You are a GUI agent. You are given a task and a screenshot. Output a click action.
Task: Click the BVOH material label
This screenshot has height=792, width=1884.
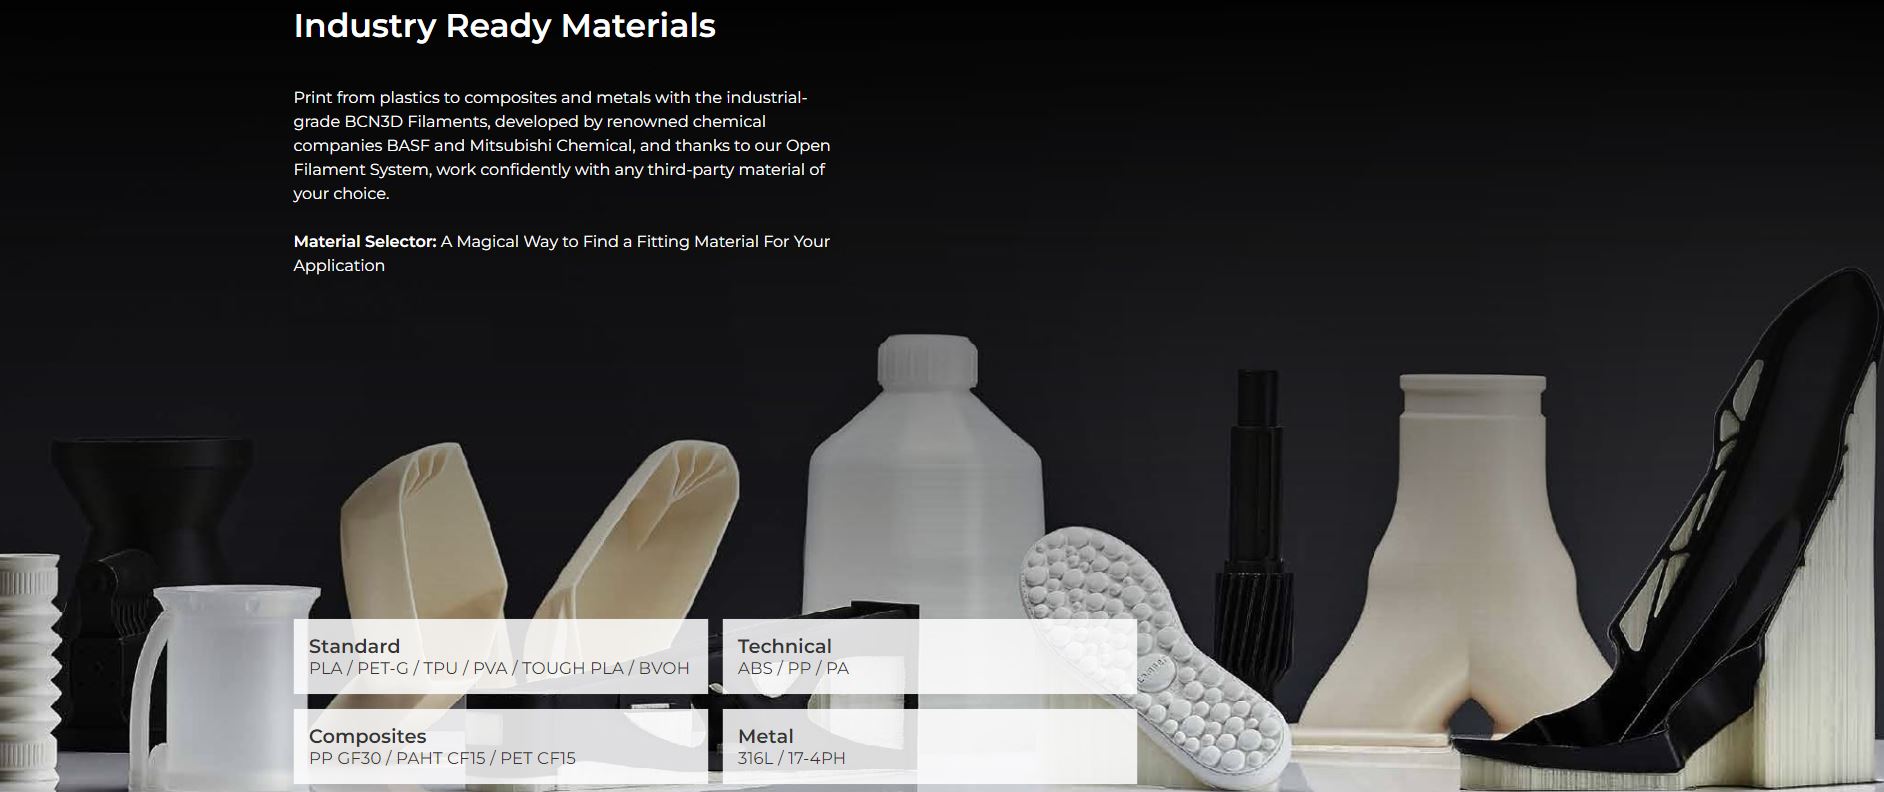click(664, 668)
